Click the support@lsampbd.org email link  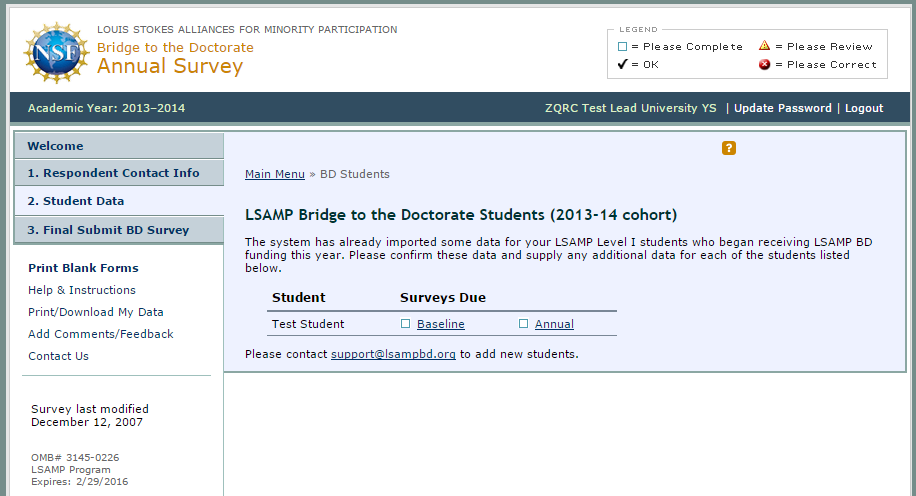(x=393, y=354)
